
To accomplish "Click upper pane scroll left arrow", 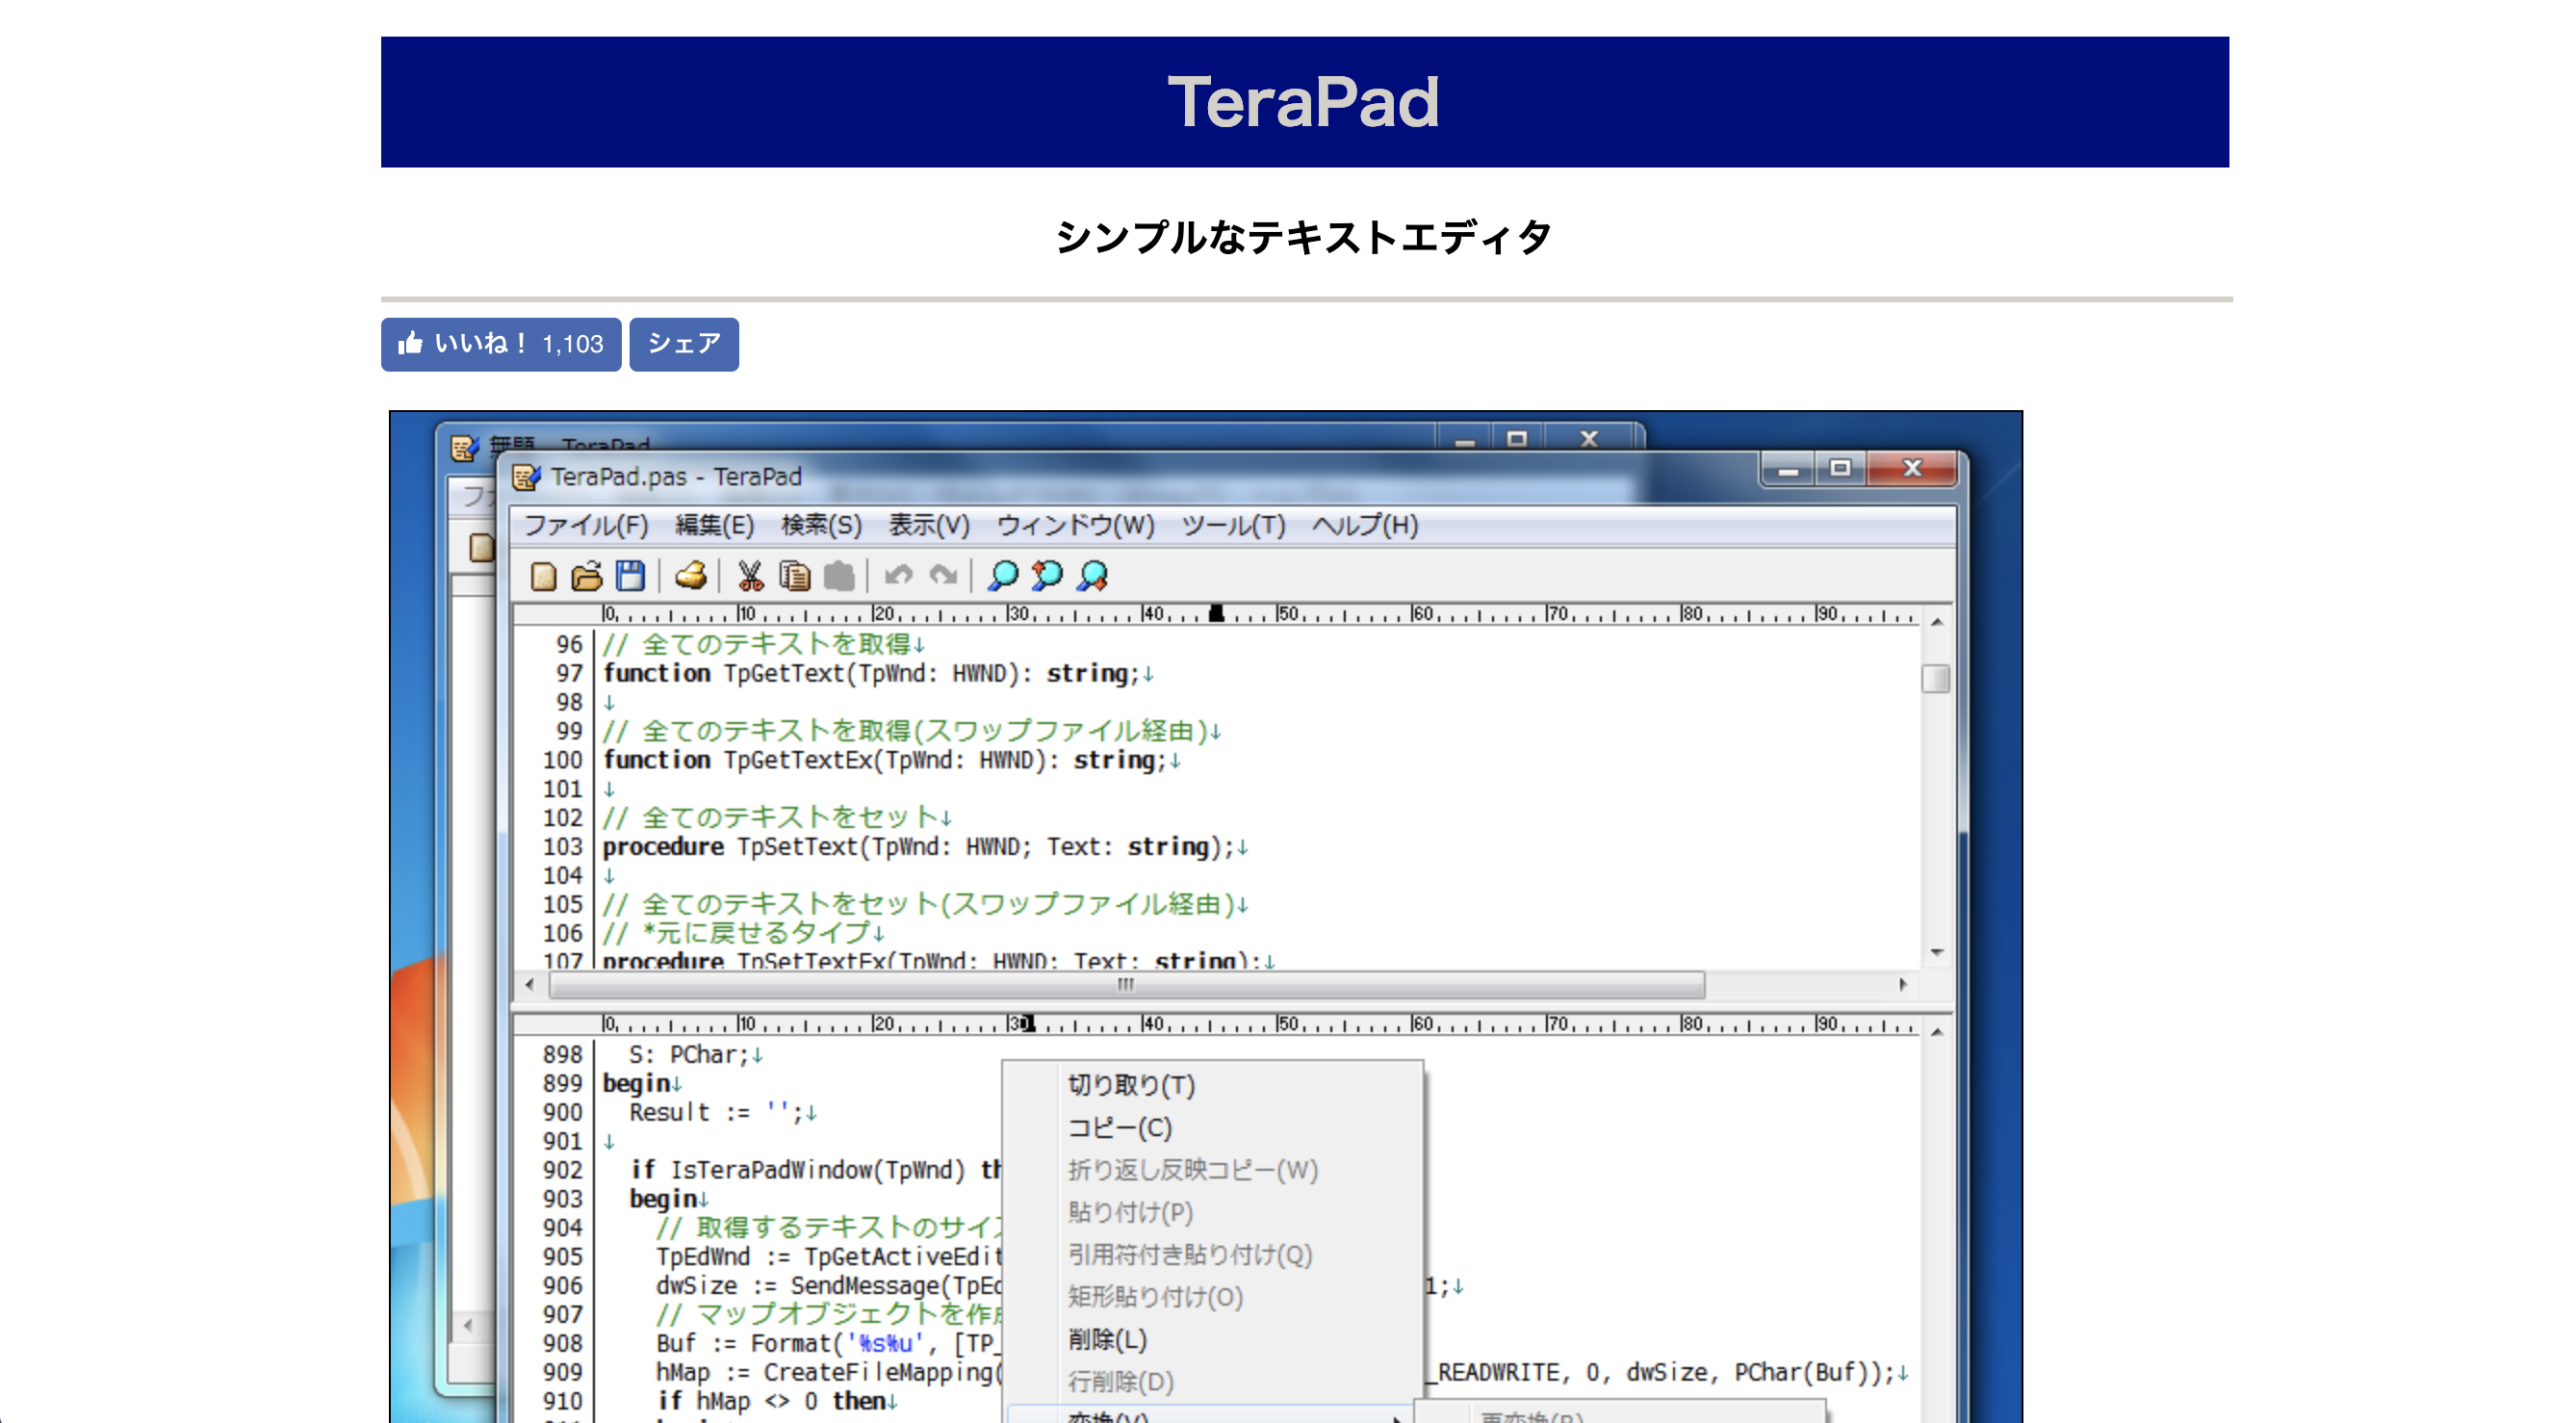I will [530, 985].
